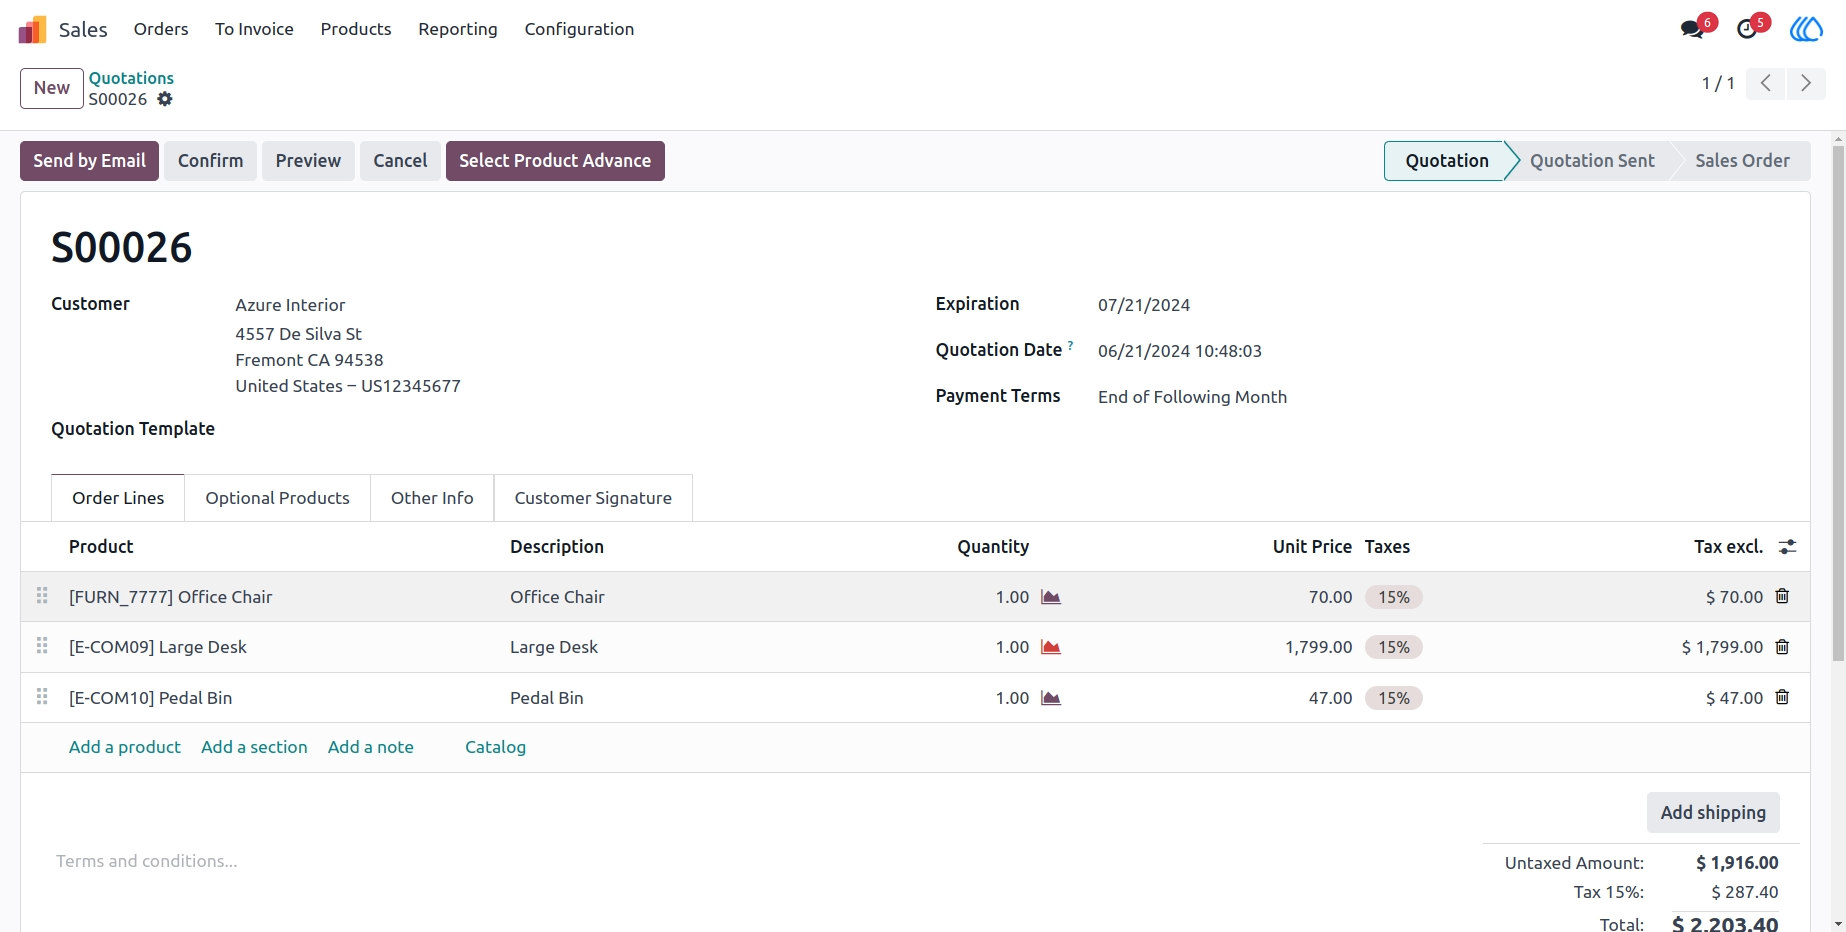Open the optional columns settings toggle
Screen dimensions: 1846x932
(x=1787, y=547)
